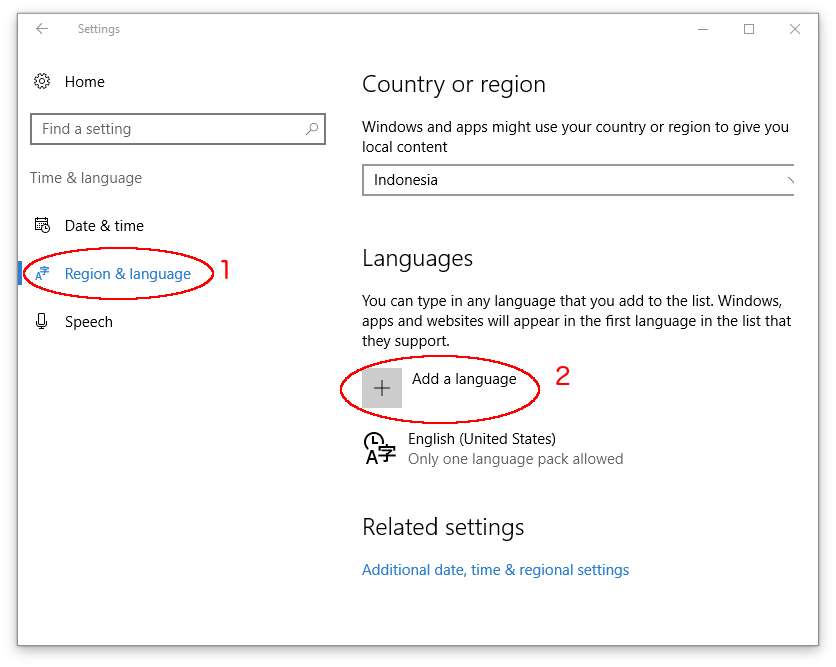The height and width of the screenshot is (667, 836).
Task: Open Additional date, time & regional settings link
Action: click(x=495, y=570)
